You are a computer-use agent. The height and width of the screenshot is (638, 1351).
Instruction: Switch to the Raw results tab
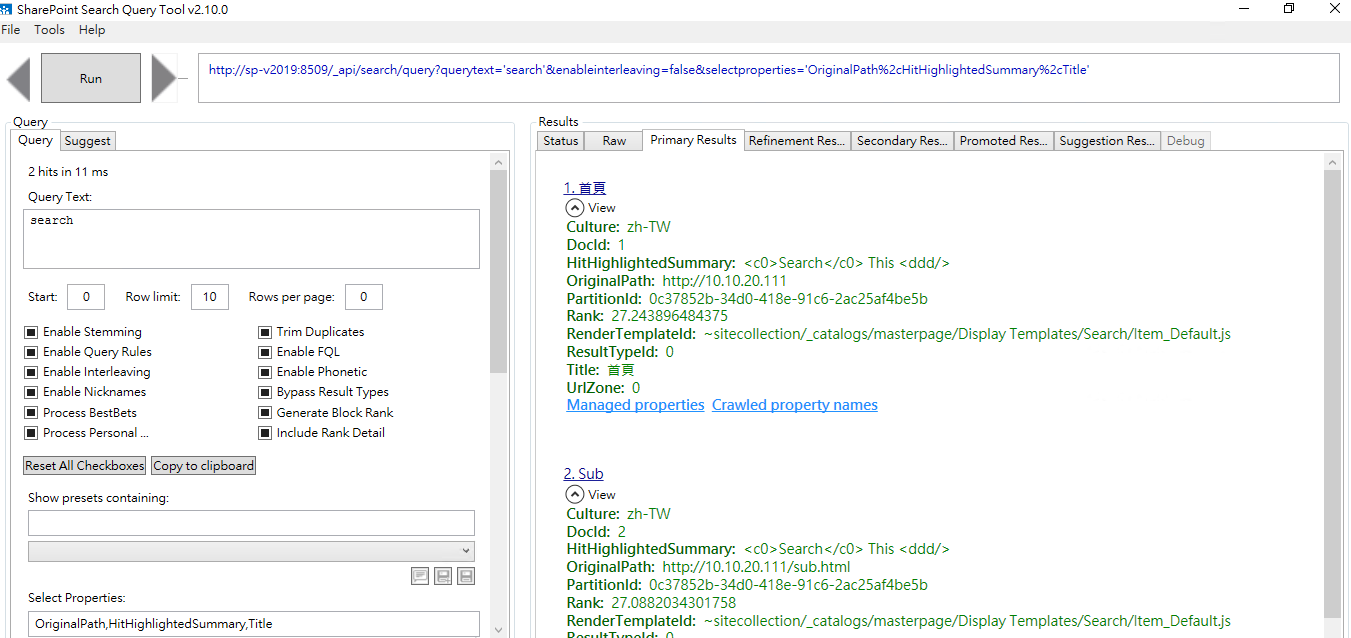coord(612,140)
